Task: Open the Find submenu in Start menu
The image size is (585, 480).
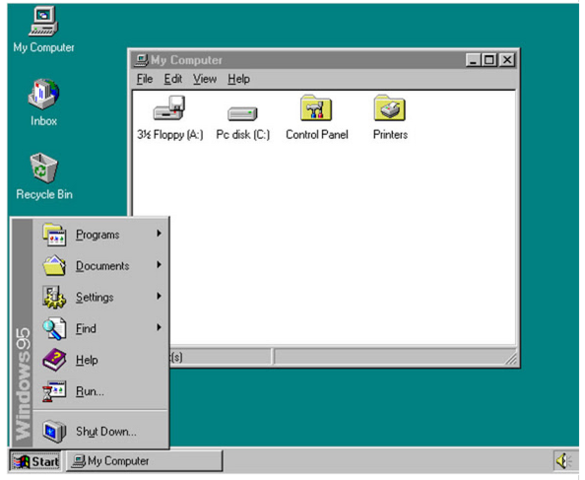Action: click(101, 329)
